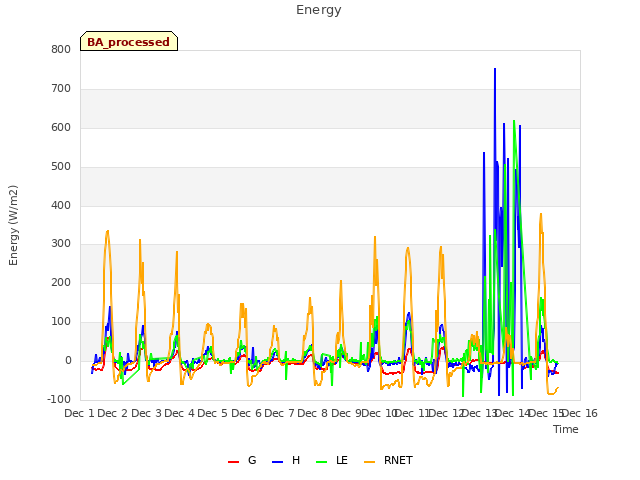Click the Dec 2 x-axis label

[113, 413]
